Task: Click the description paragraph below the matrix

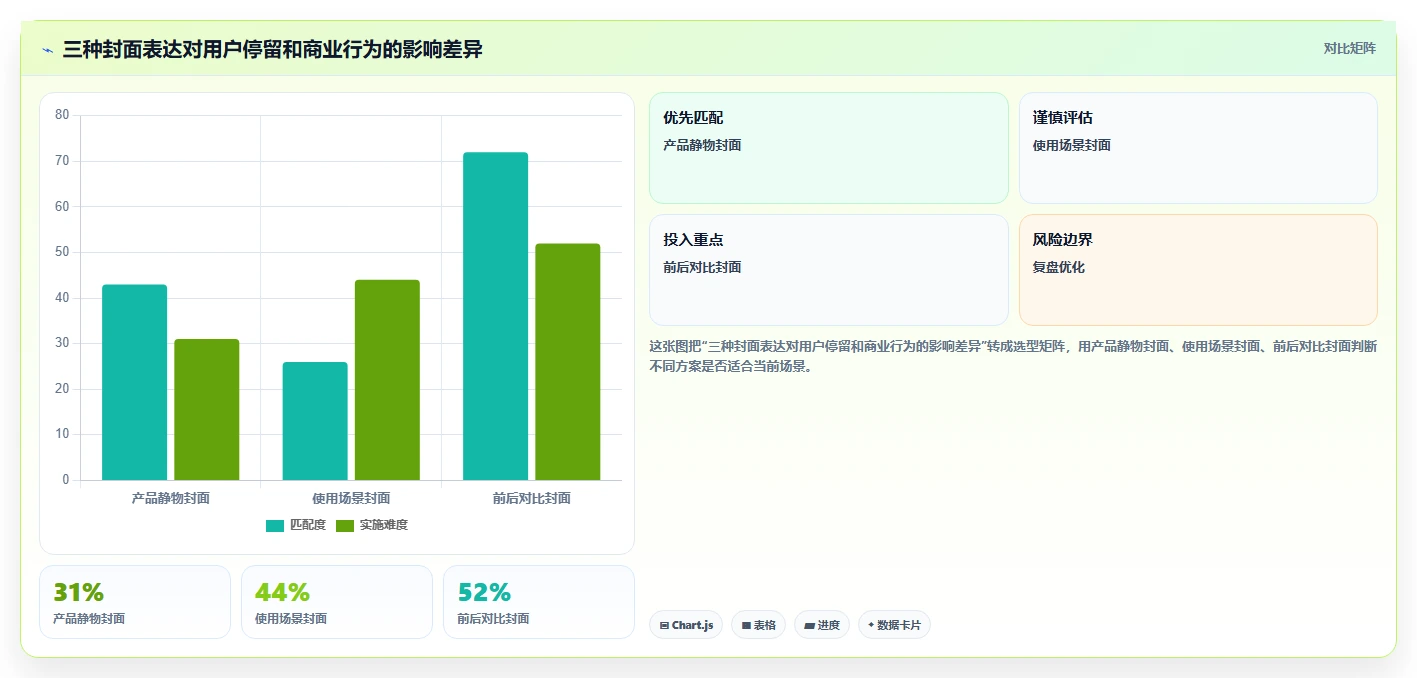Action: [x=1013, y=356]
